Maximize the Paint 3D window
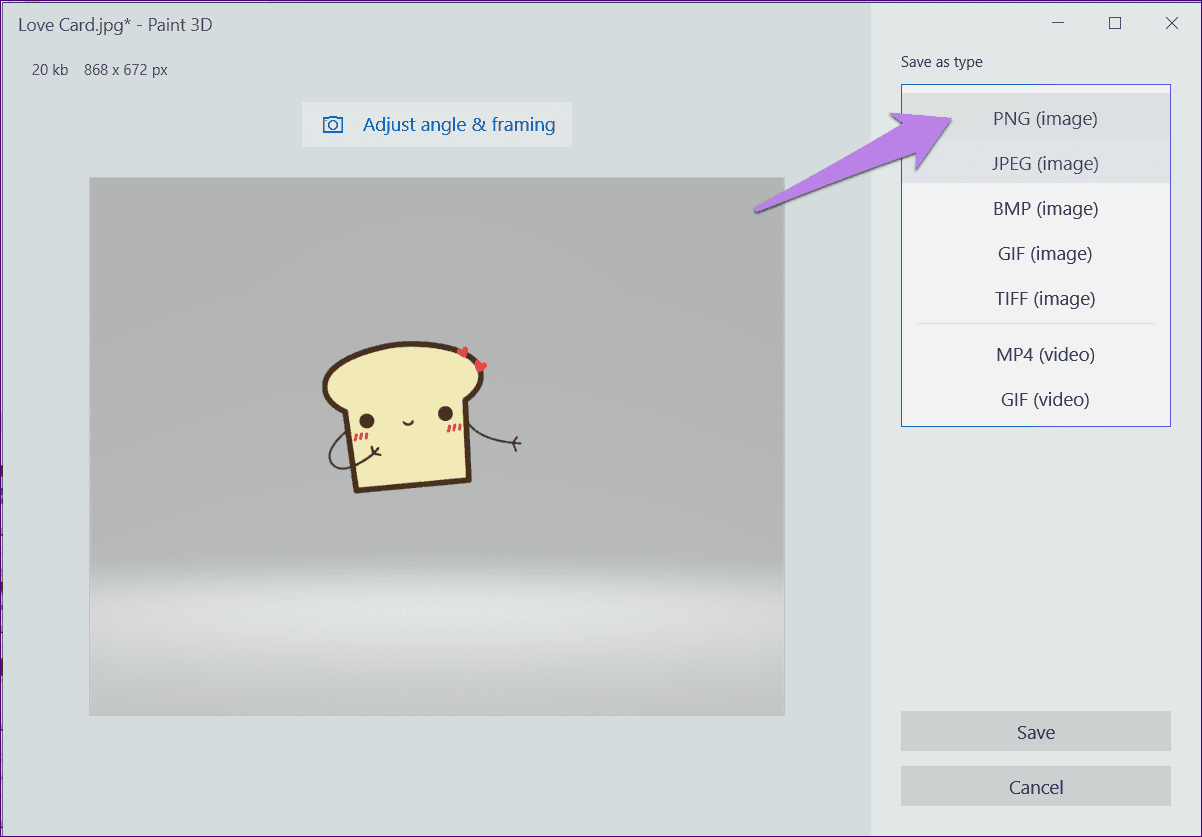Screen dimensions: 1202x837 [x=1115, y=24]
